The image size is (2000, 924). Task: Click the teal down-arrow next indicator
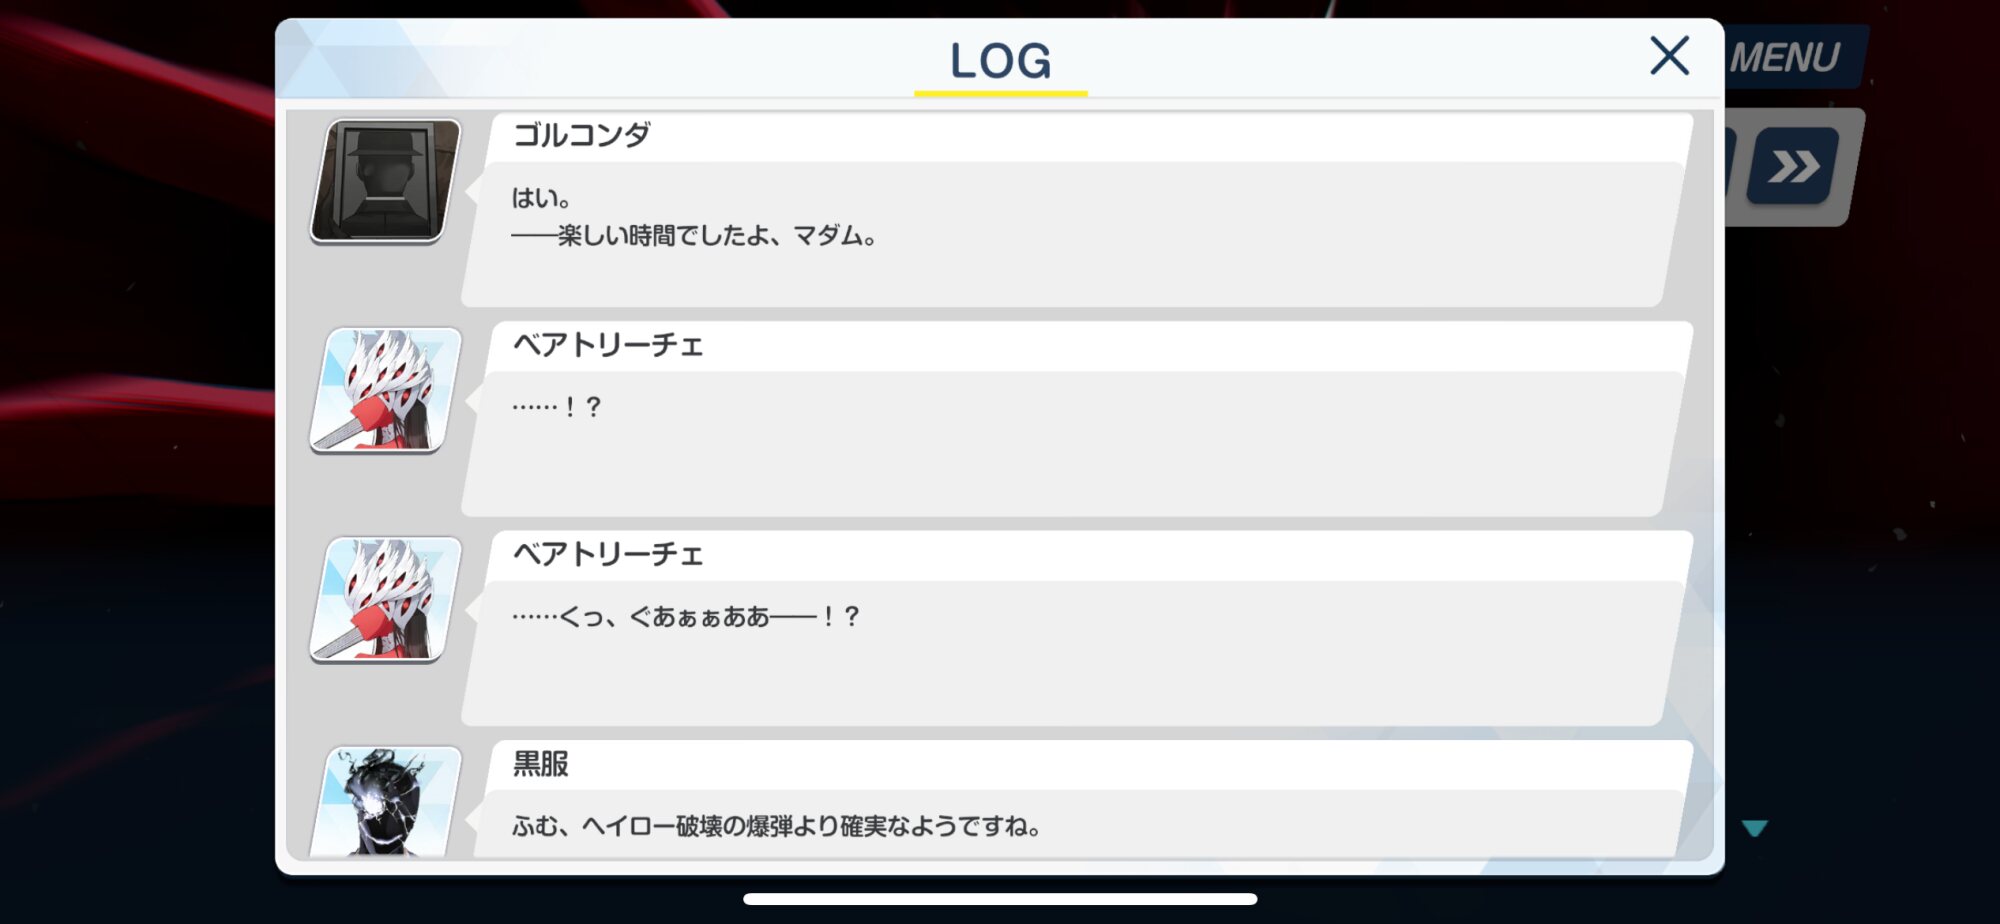pos(1755,828)
